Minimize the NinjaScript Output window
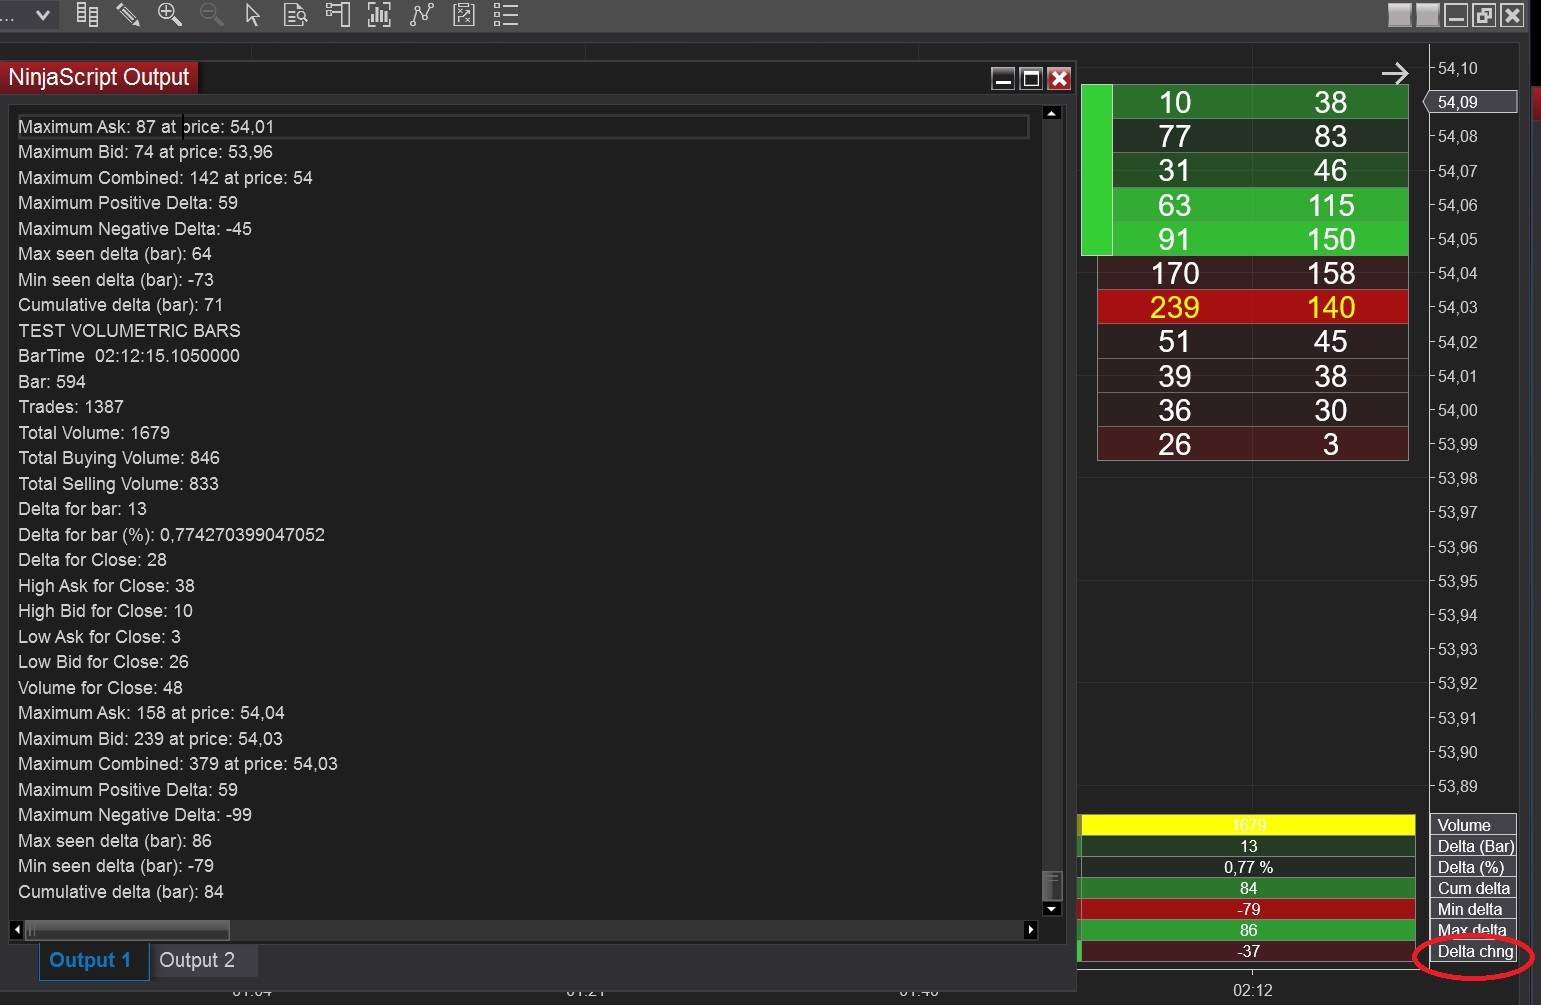The width and height of the screenshot is (1541, 1005). tap(1003, 79)
